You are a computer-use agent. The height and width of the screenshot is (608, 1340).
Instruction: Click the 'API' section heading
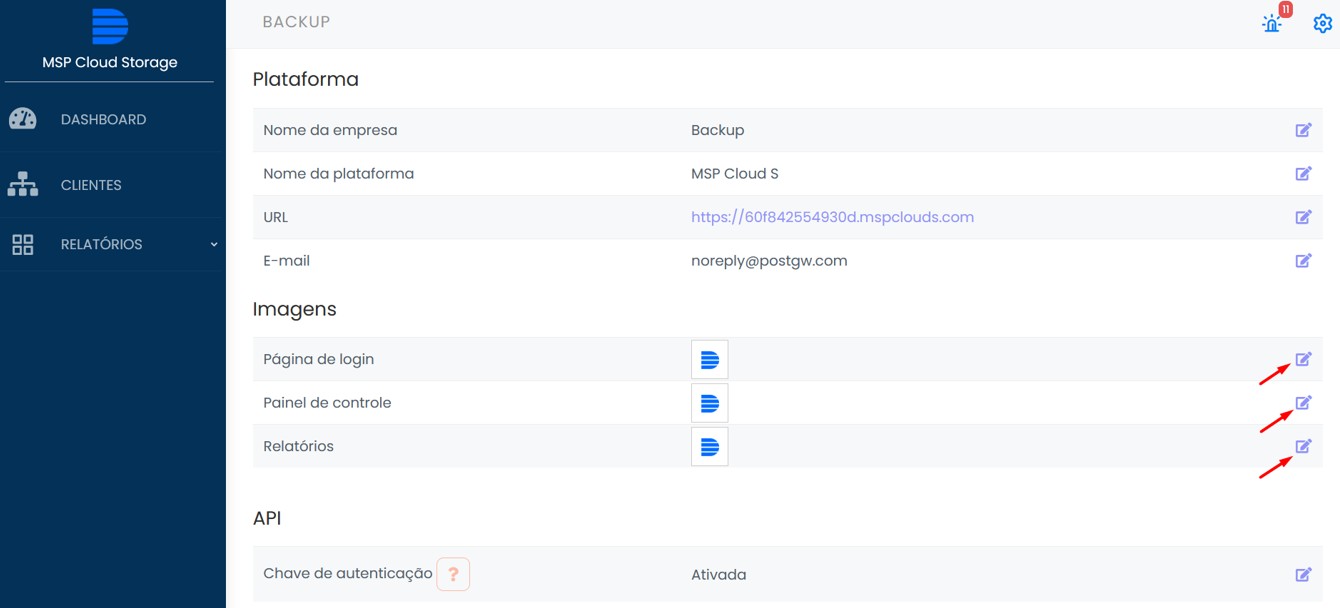point(267,518)
